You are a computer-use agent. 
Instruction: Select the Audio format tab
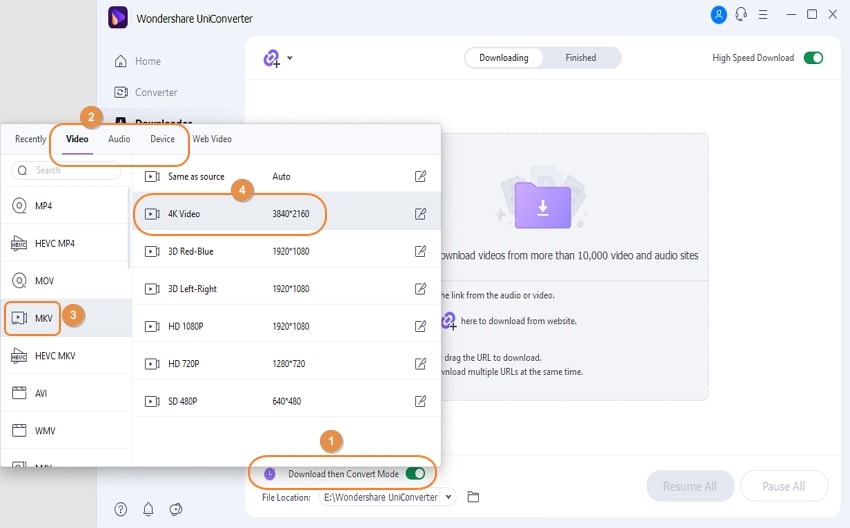pos(119,139)
